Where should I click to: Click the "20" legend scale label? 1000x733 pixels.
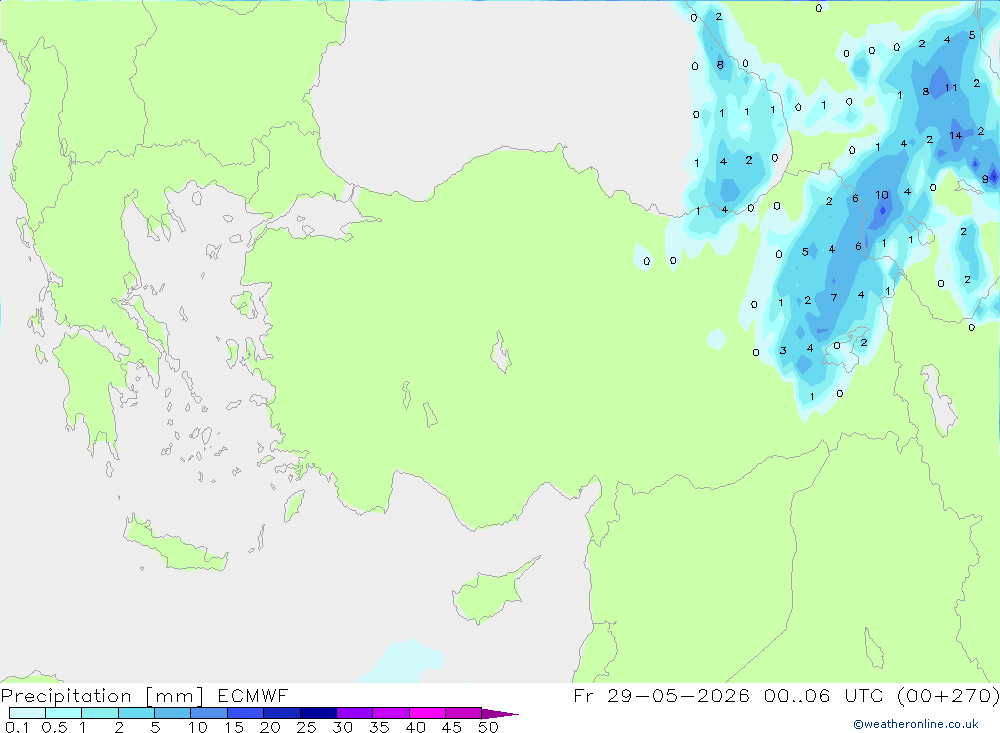(270, 727)
